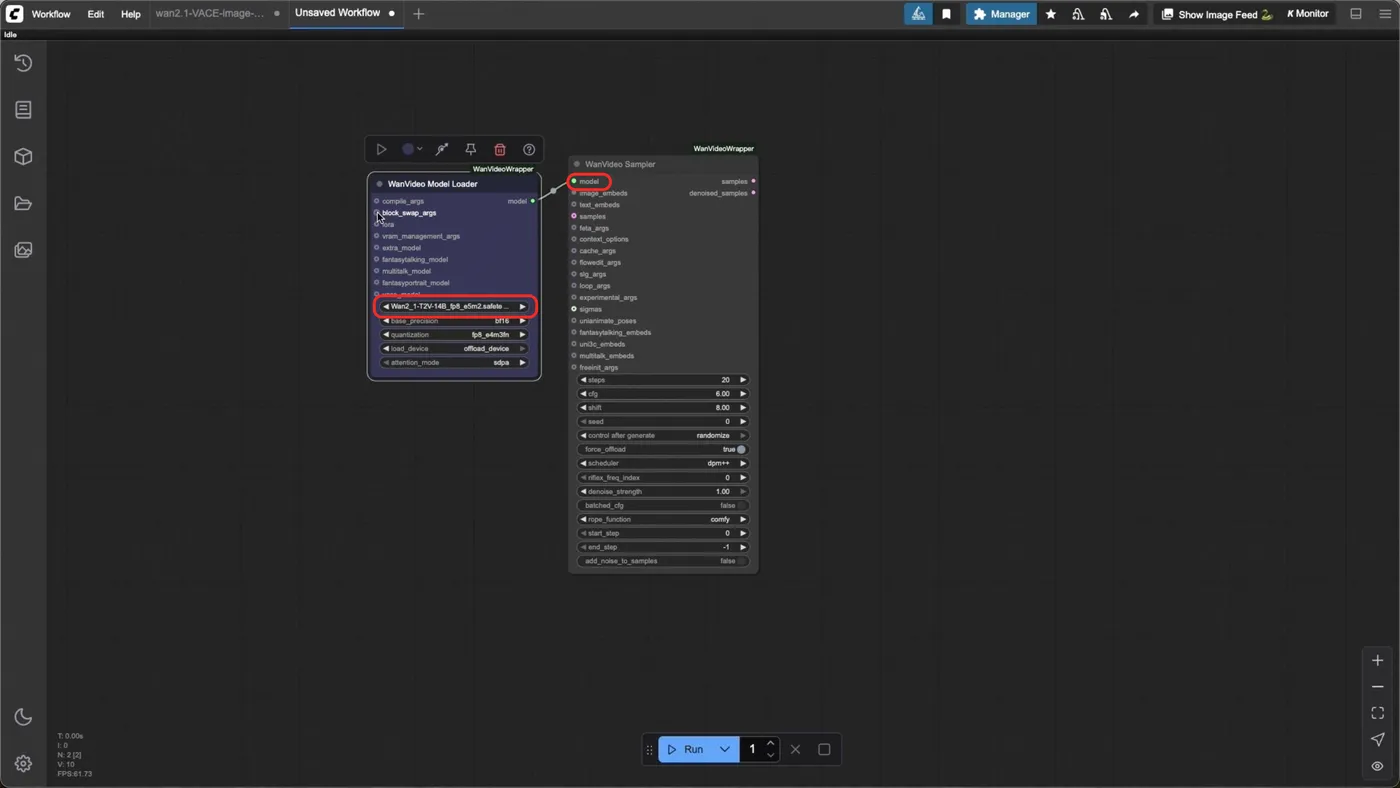This screenshot has height=788, width=1400.
Task: Open the workflows folder sidebar panel
Action: (23, 204)
